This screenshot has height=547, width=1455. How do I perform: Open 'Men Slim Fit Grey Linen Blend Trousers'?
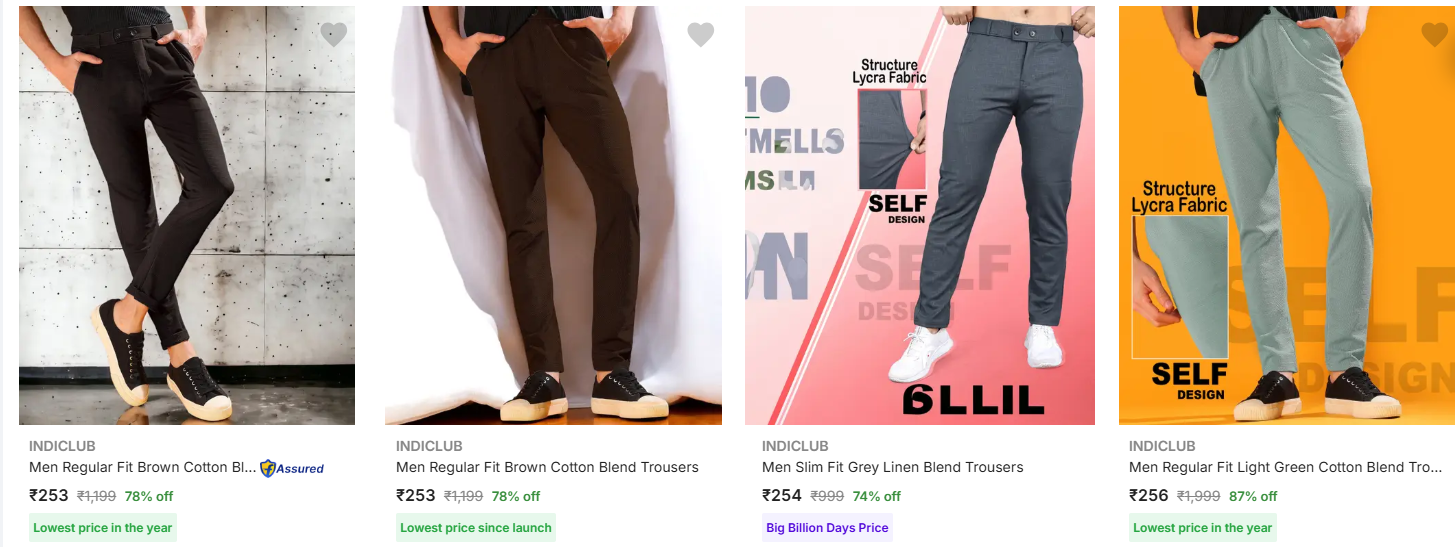[x=893, y=467]
